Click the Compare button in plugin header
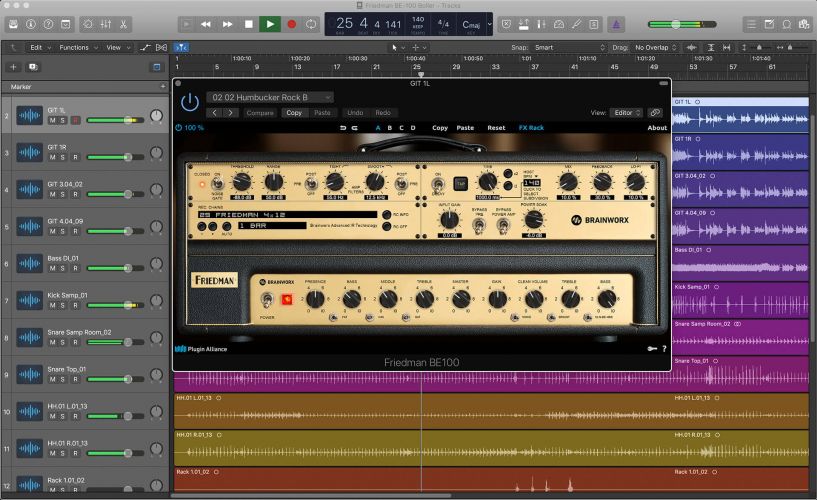Screen dimensions: 817x500 tap(260, 112)
